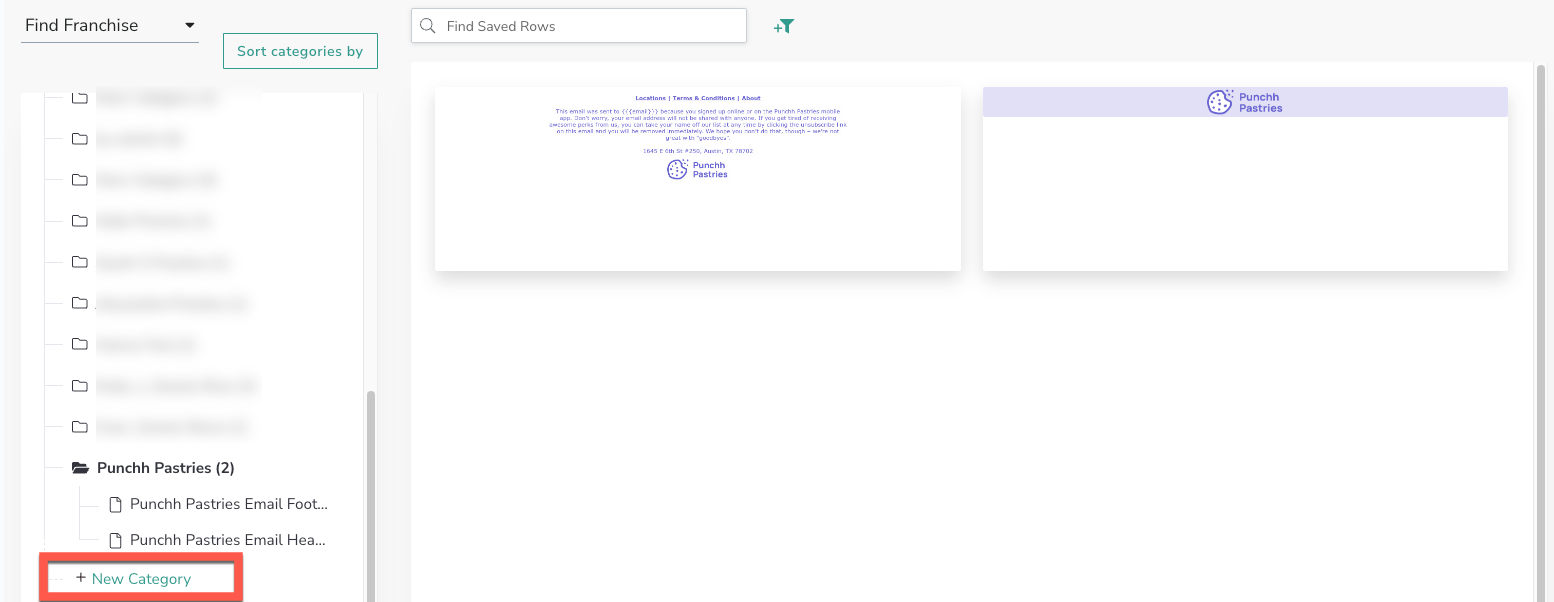Click the Sort categories by button
The image size is (1554, 602).
click(x=300, y=51)
